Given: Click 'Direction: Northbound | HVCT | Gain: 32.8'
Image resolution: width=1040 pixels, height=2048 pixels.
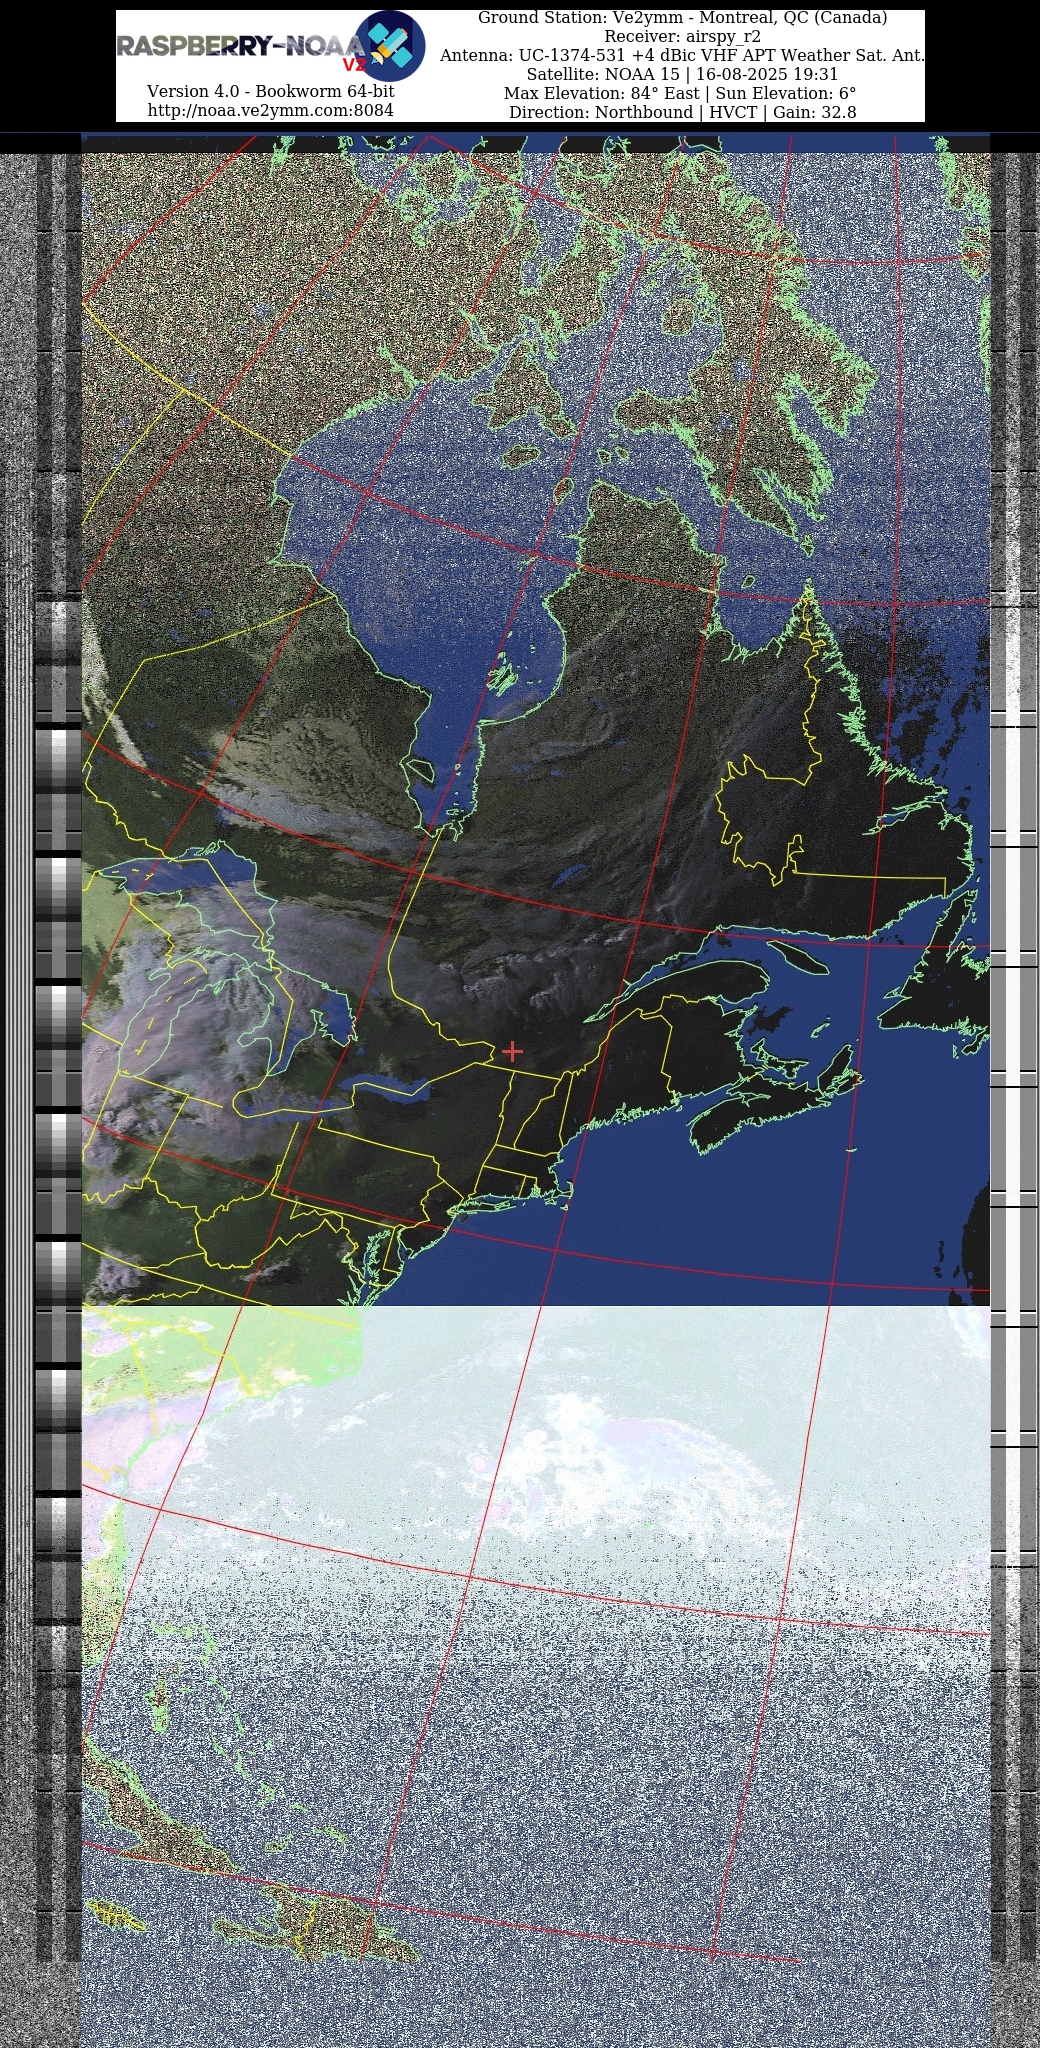Looking at the screenshot, I should pyautogui.click(x=682, y=112).
